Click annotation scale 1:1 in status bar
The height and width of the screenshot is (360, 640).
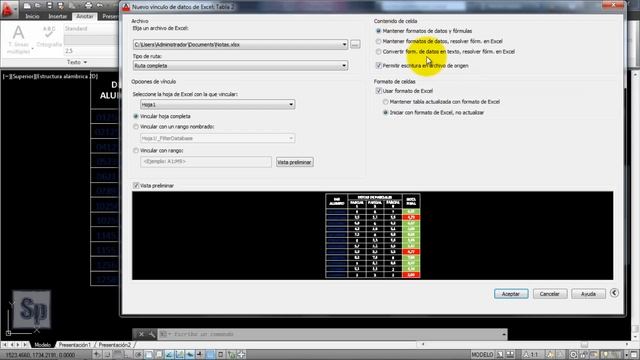[531, 355]
